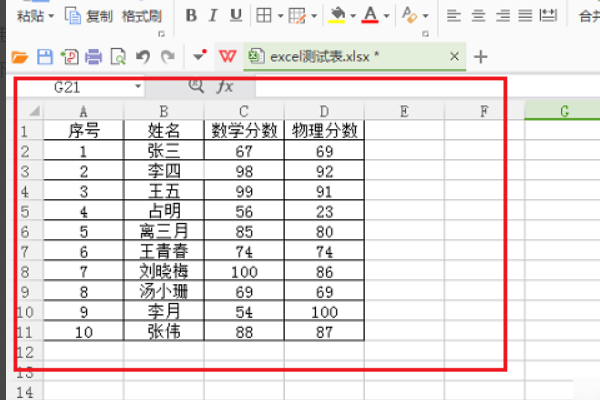Apply justified alignment icon
600x400 pixels.
525,16
